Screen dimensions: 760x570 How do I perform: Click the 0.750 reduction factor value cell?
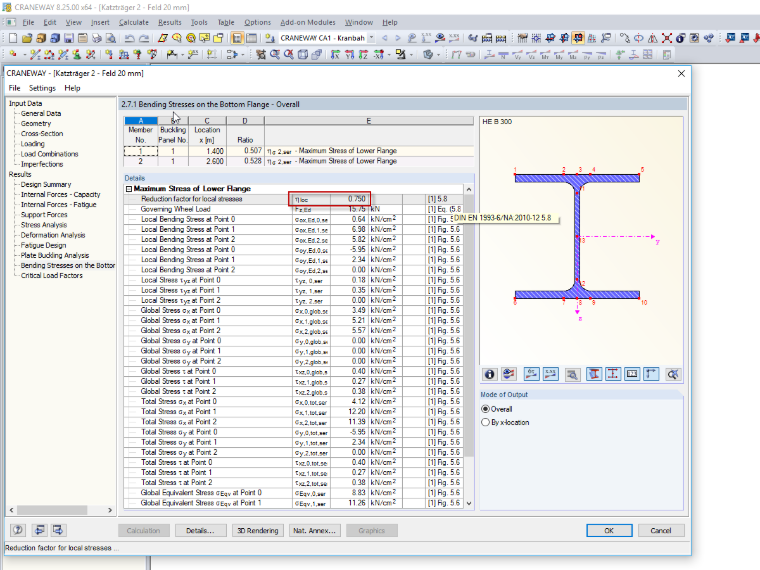351,199
